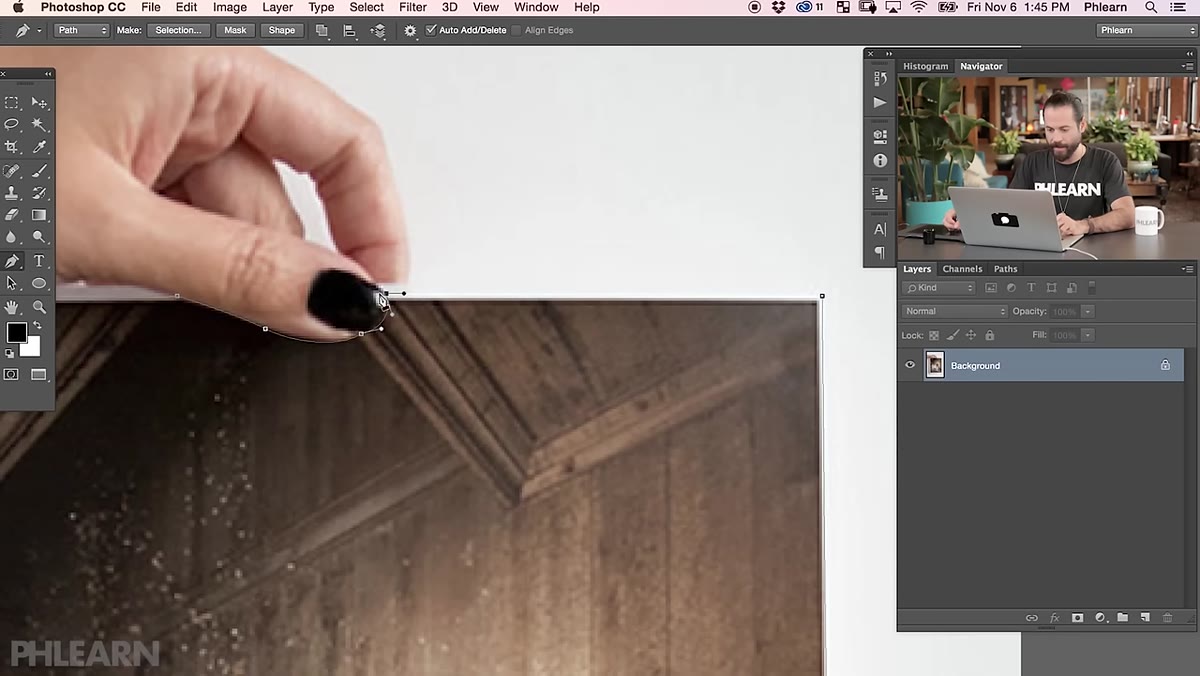Viewport: 1200px width, 676px height.
Task: Open the Normal blend mode dropdown
Action: (954, 311)
